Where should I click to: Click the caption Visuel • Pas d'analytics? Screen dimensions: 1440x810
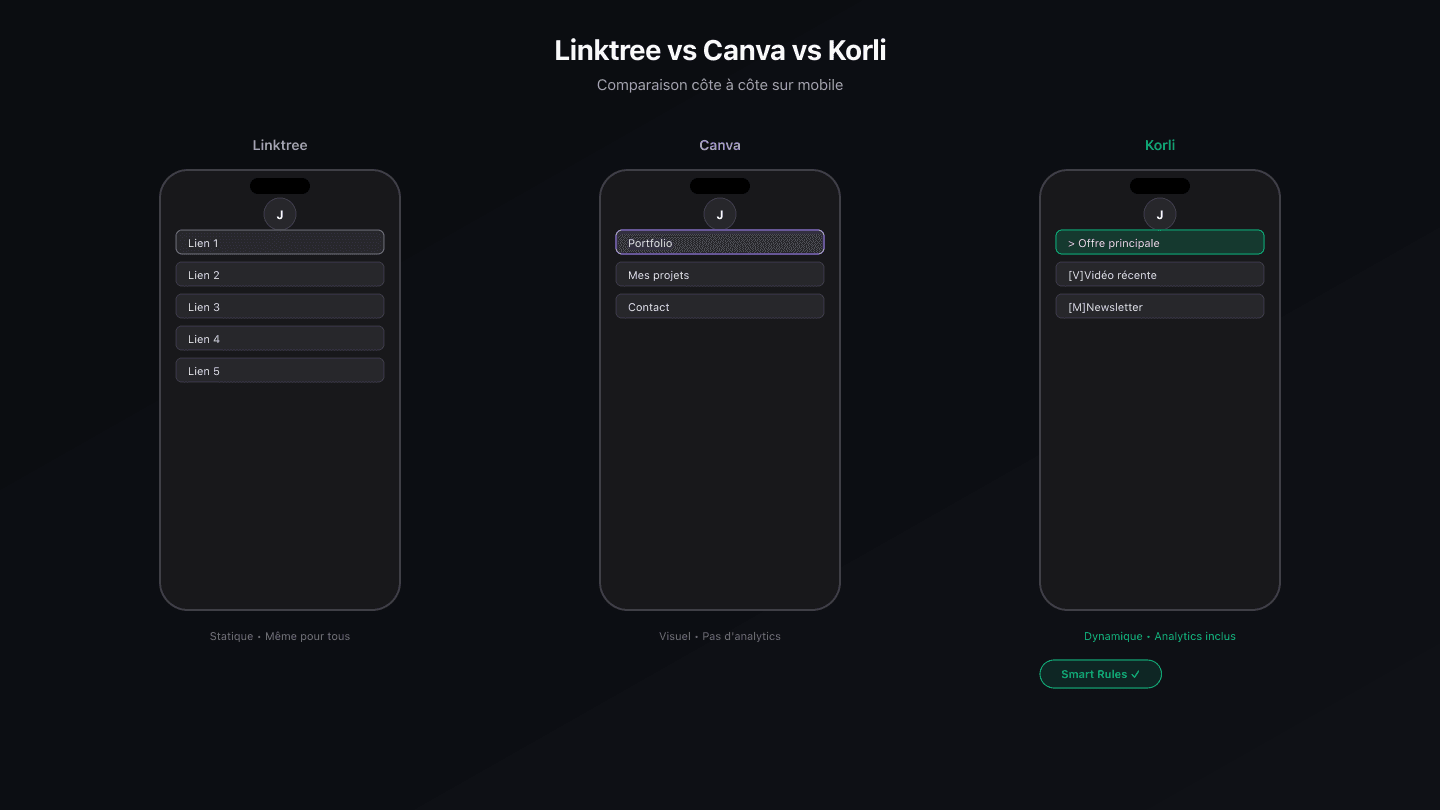pos(720,636)
